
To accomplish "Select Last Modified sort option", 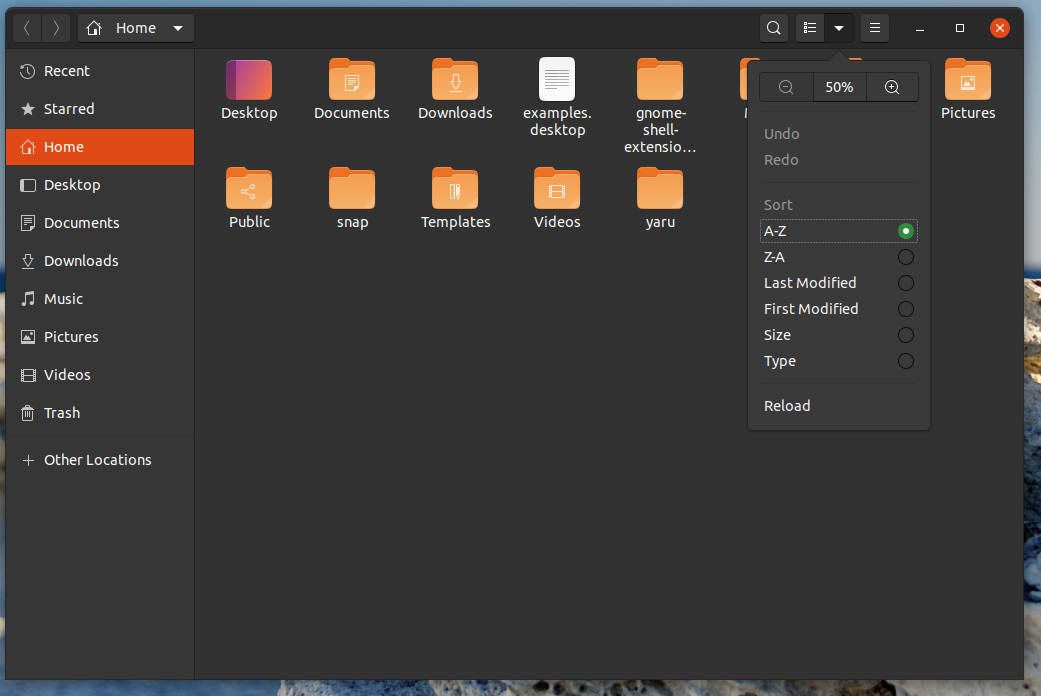I will pyautogui.click(x=839, y=283).
